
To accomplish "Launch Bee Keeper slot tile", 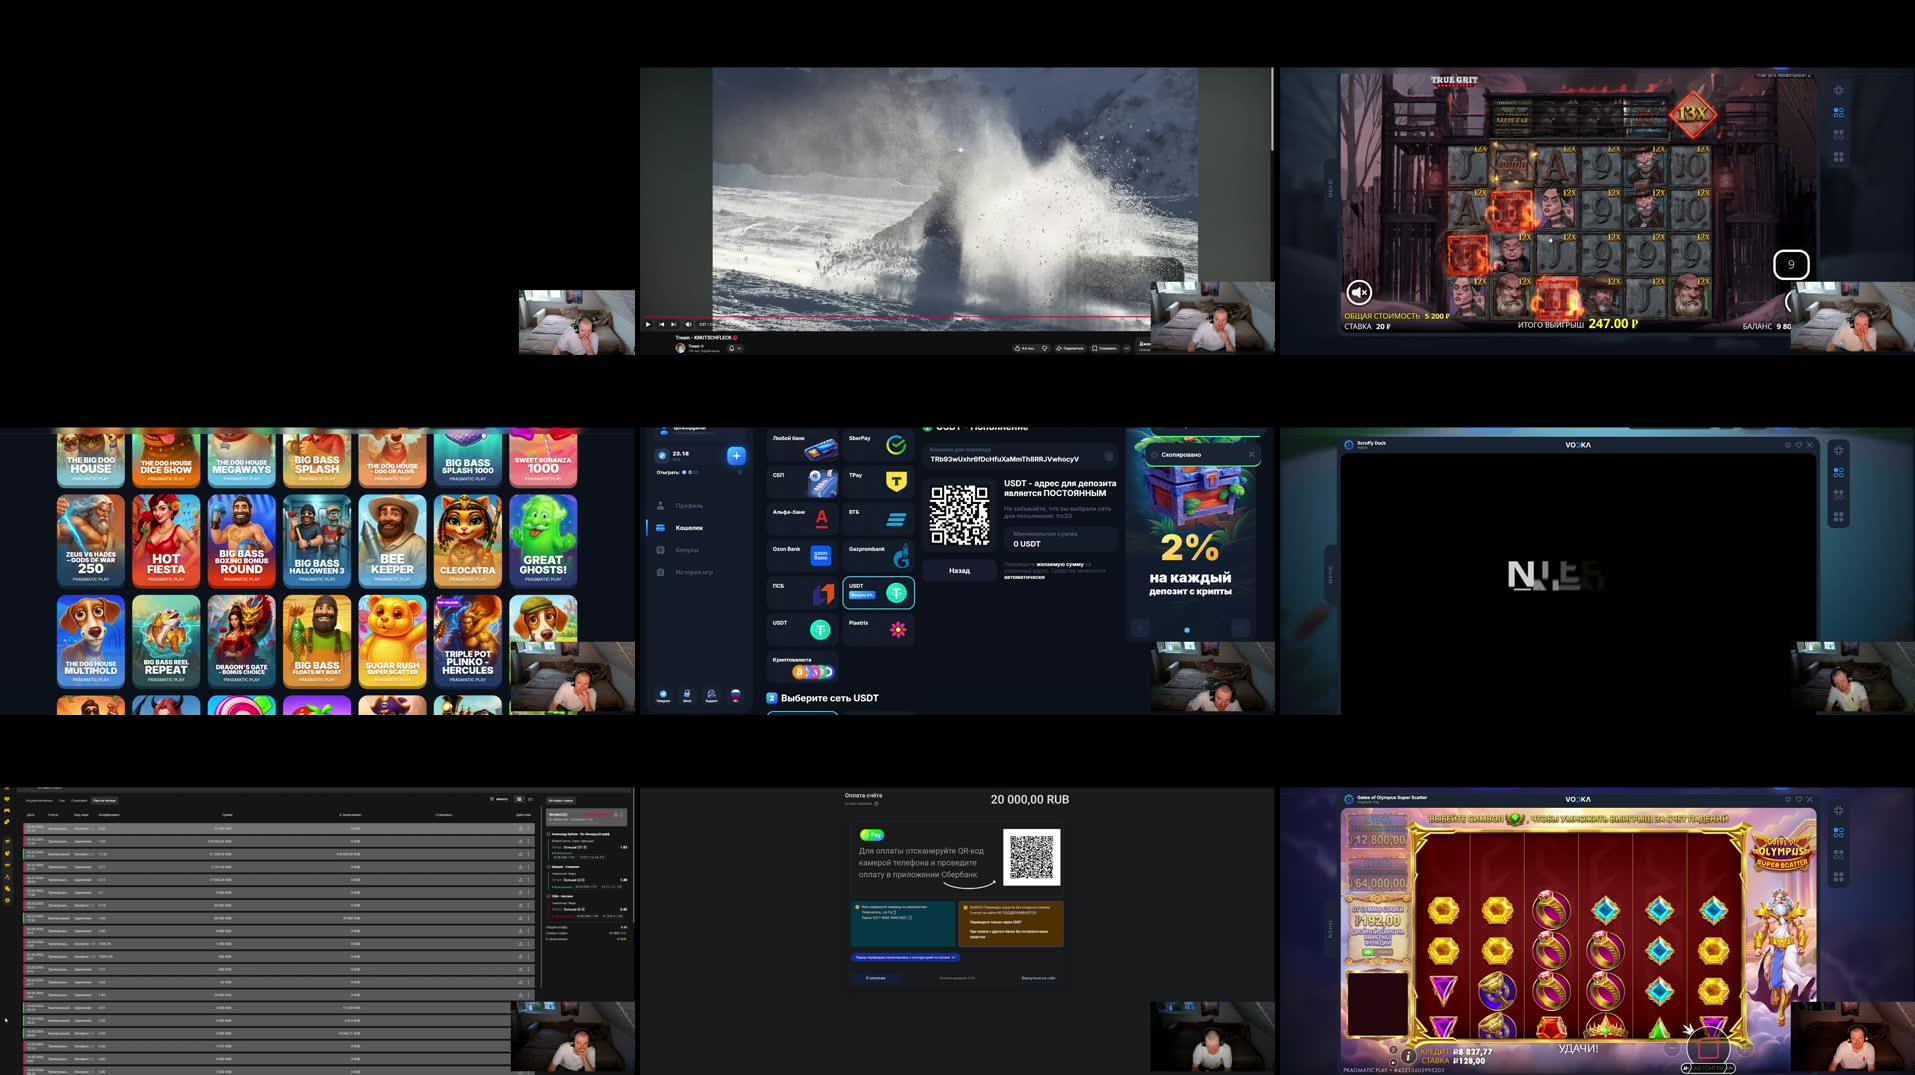I will [392, 540].
